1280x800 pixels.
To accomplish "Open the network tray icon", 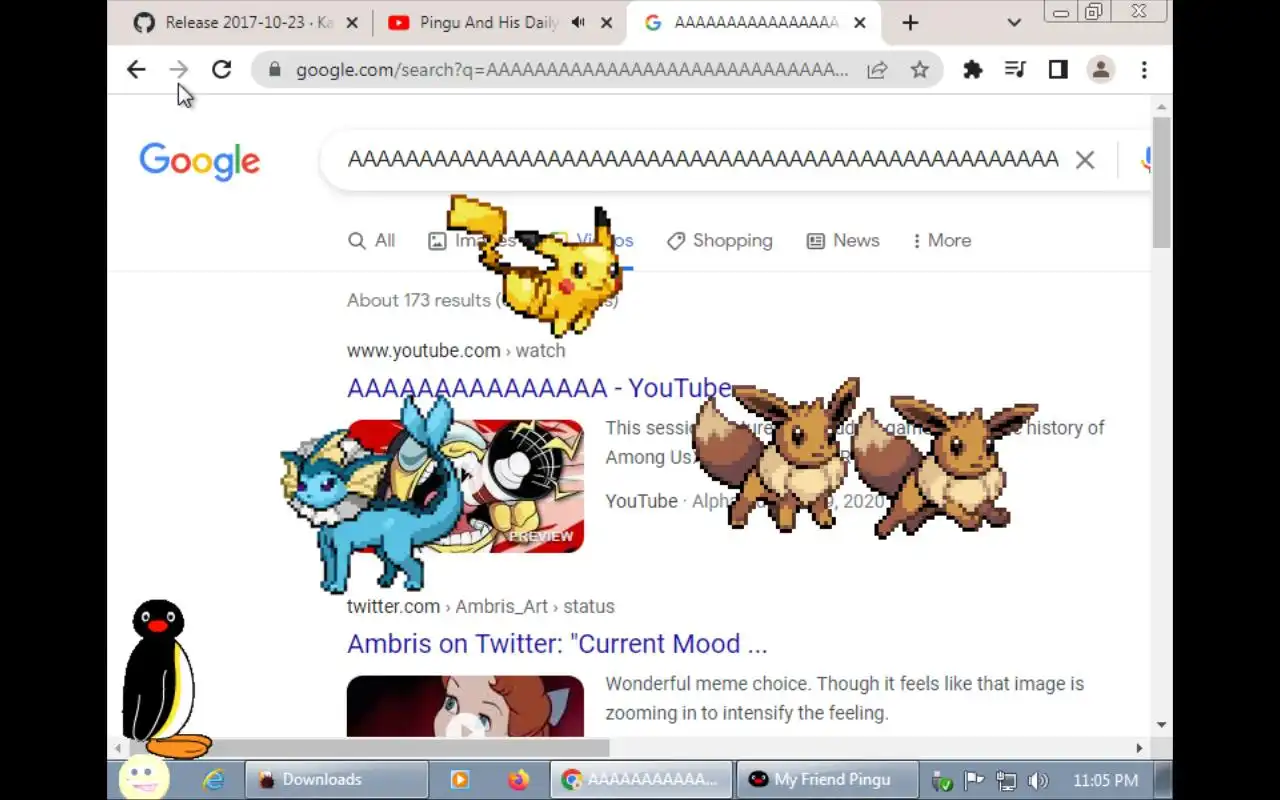I will pos(1006,781).
